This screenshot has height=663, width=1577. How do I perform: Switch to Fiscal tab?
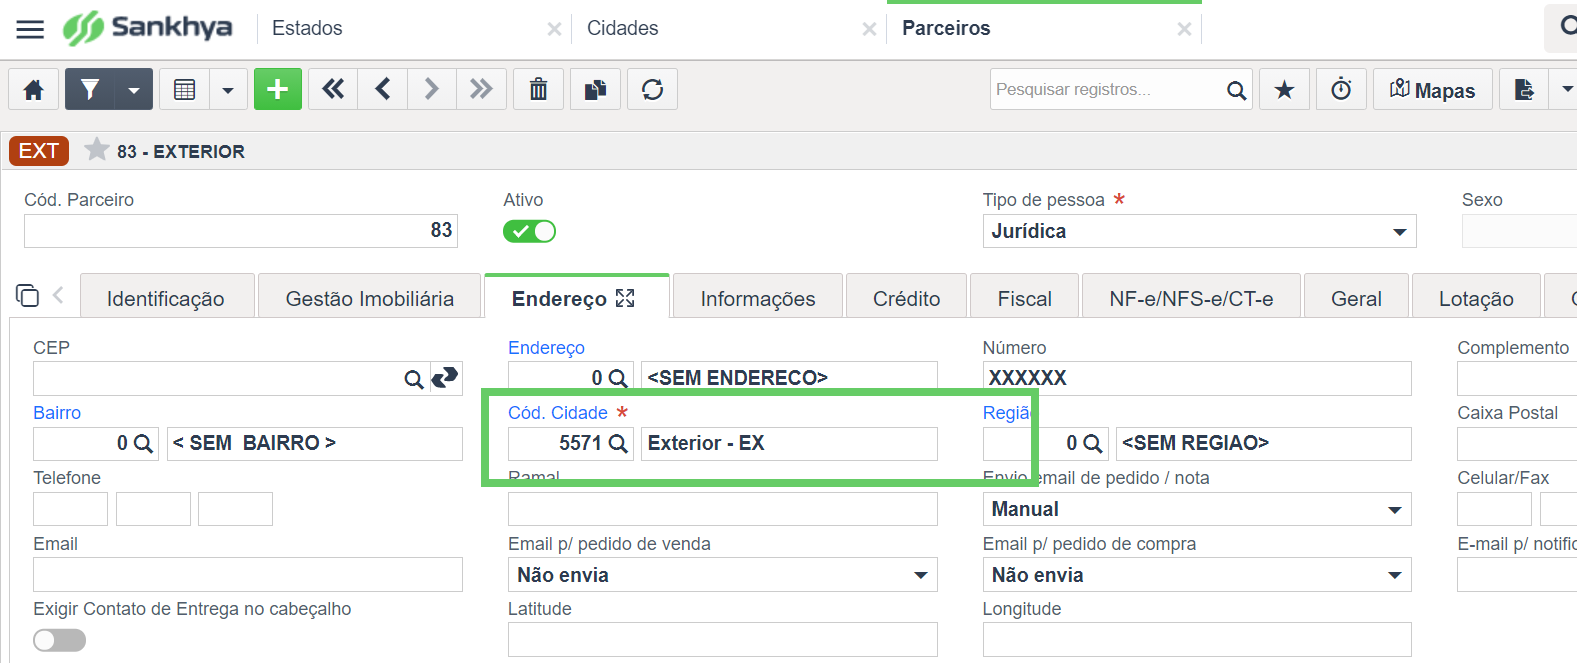1025,298
